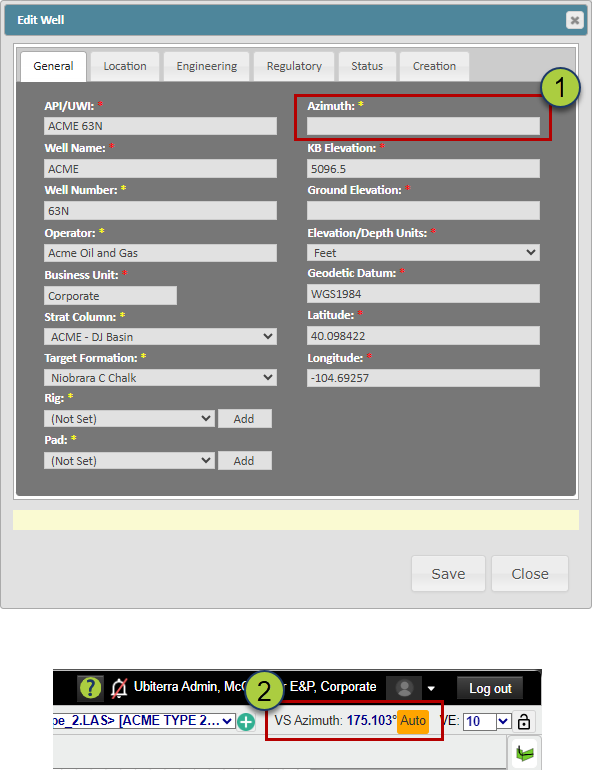Click the padlock lock icon beside VE
This screenshot has height=770, width=592.
tap(524, 721)
